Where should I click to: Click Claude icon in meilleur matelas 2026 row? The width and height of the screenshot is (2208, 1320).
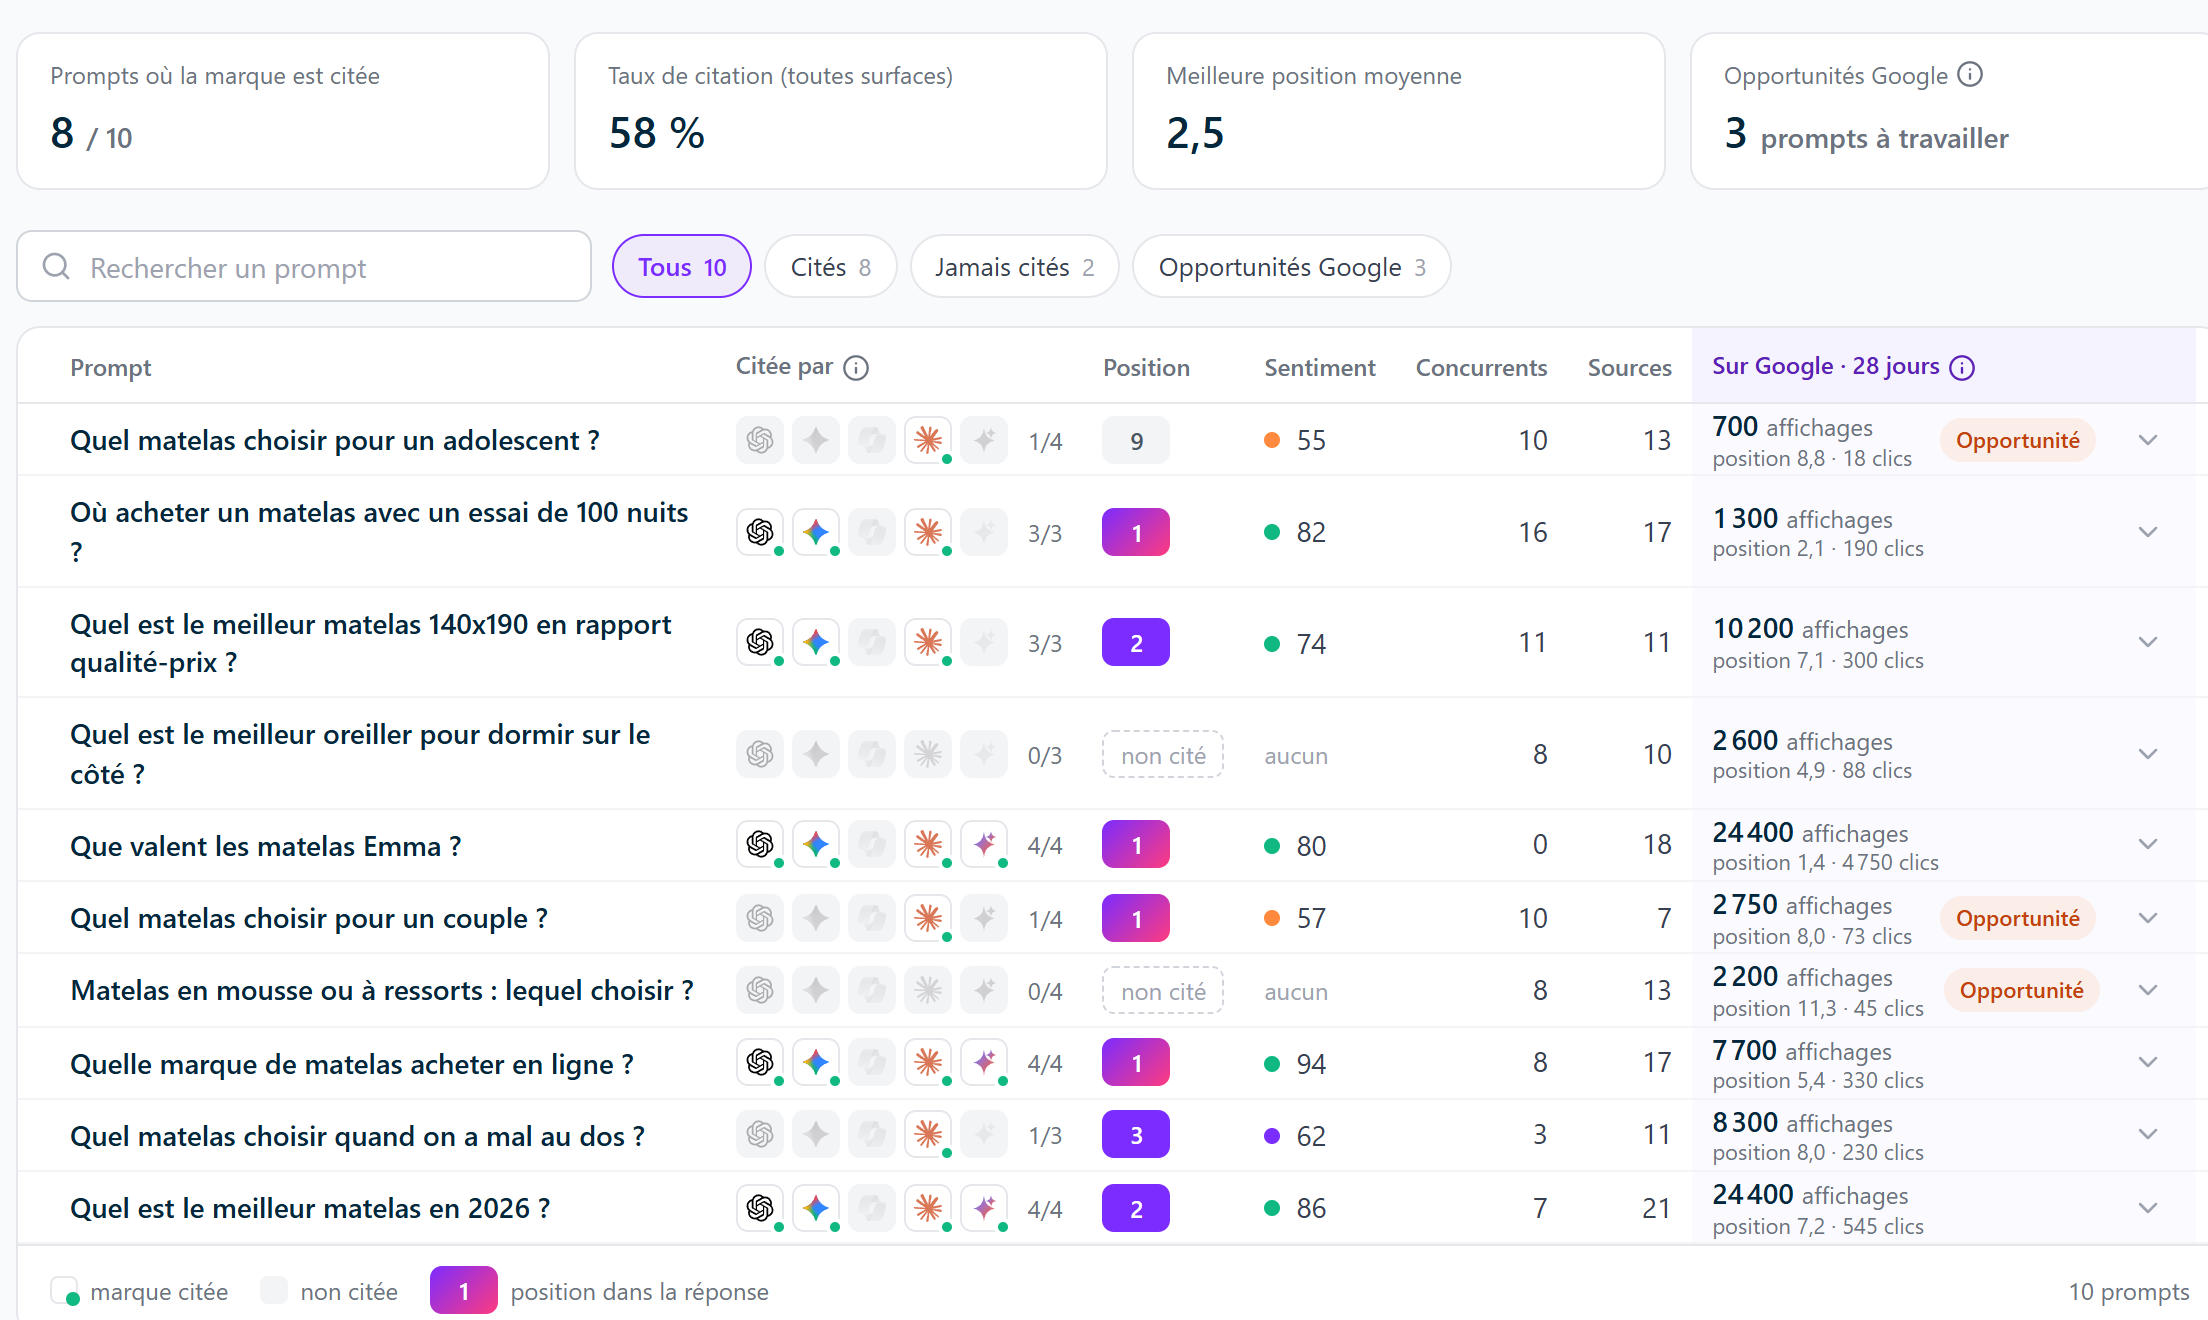928,1208
